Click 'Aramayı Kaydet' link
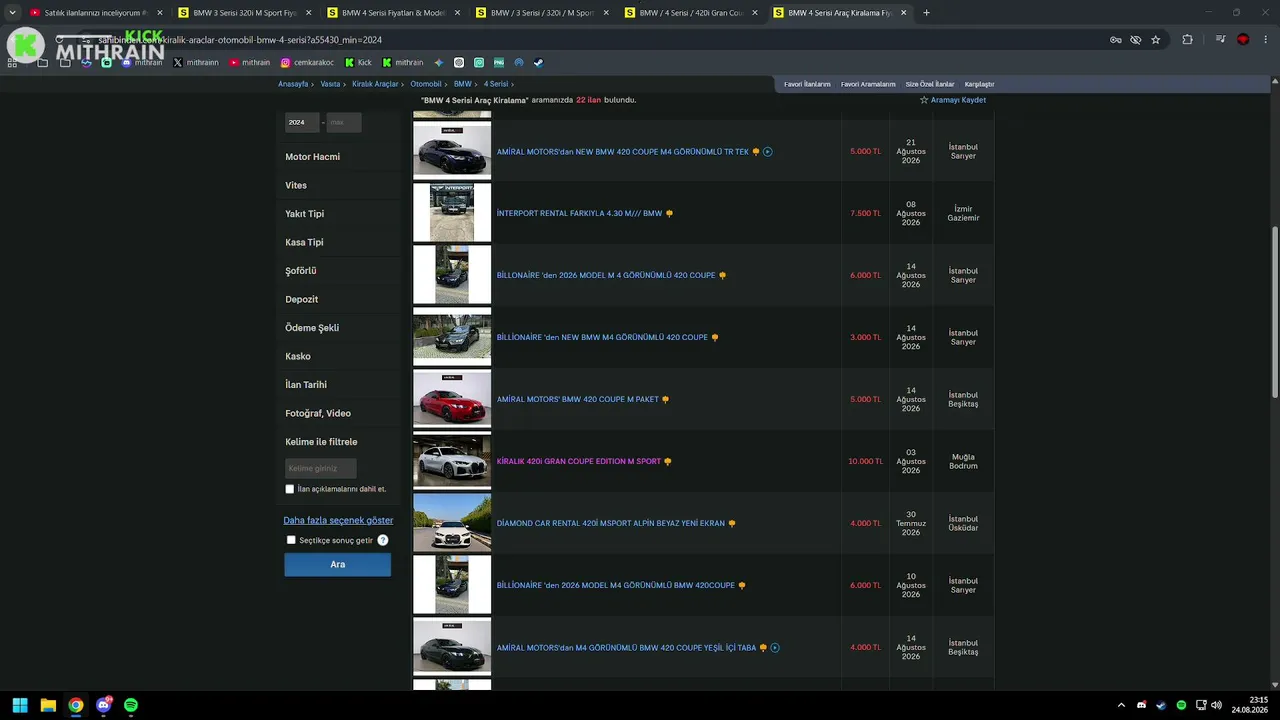This screenshot has height=720, width=1280. [x=953, y=100]
